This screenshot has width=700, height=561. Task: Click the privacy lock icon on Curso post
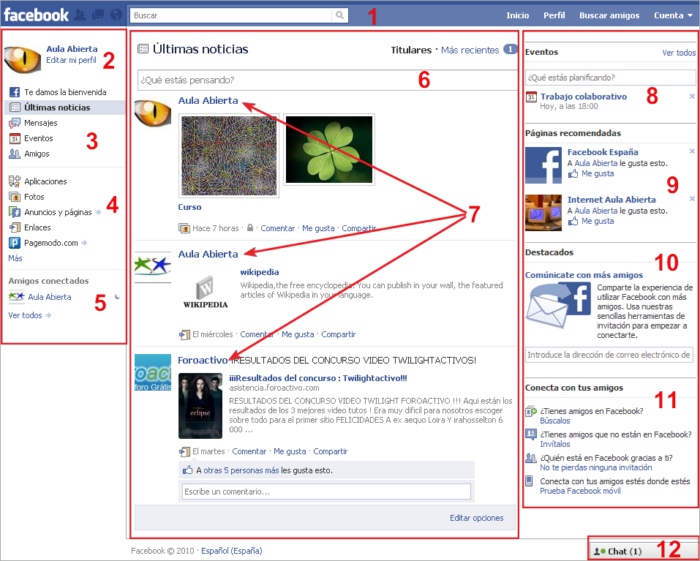[250, 228]
